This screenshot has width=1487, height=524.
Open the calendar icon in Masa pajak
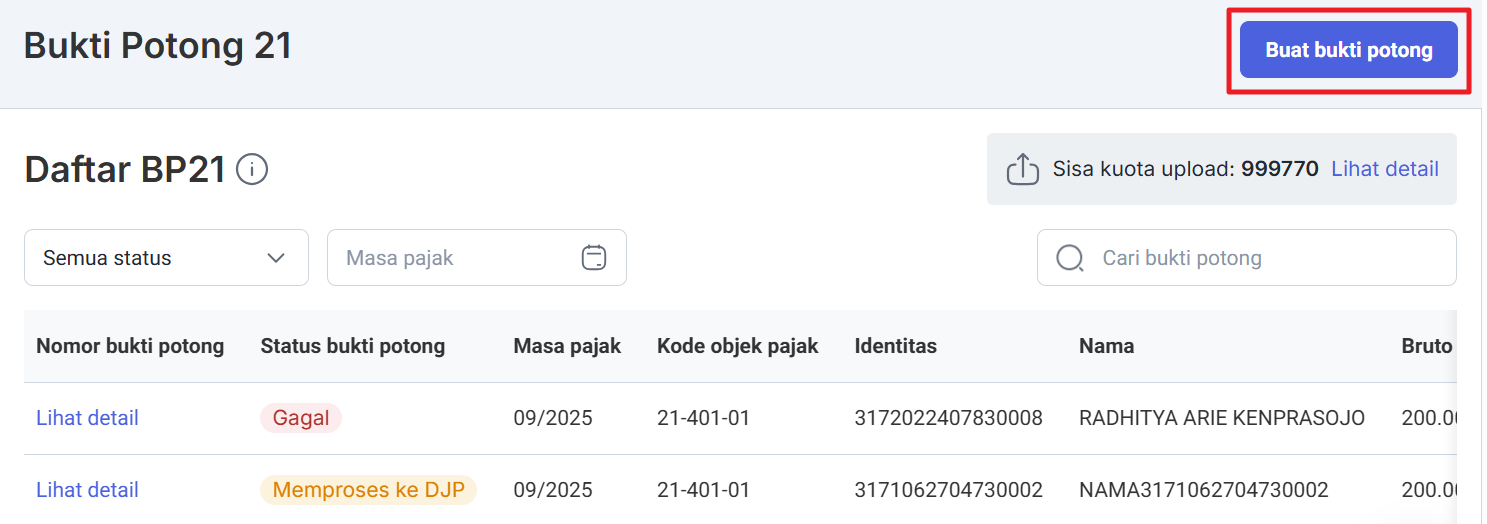(x=594, y=258)
